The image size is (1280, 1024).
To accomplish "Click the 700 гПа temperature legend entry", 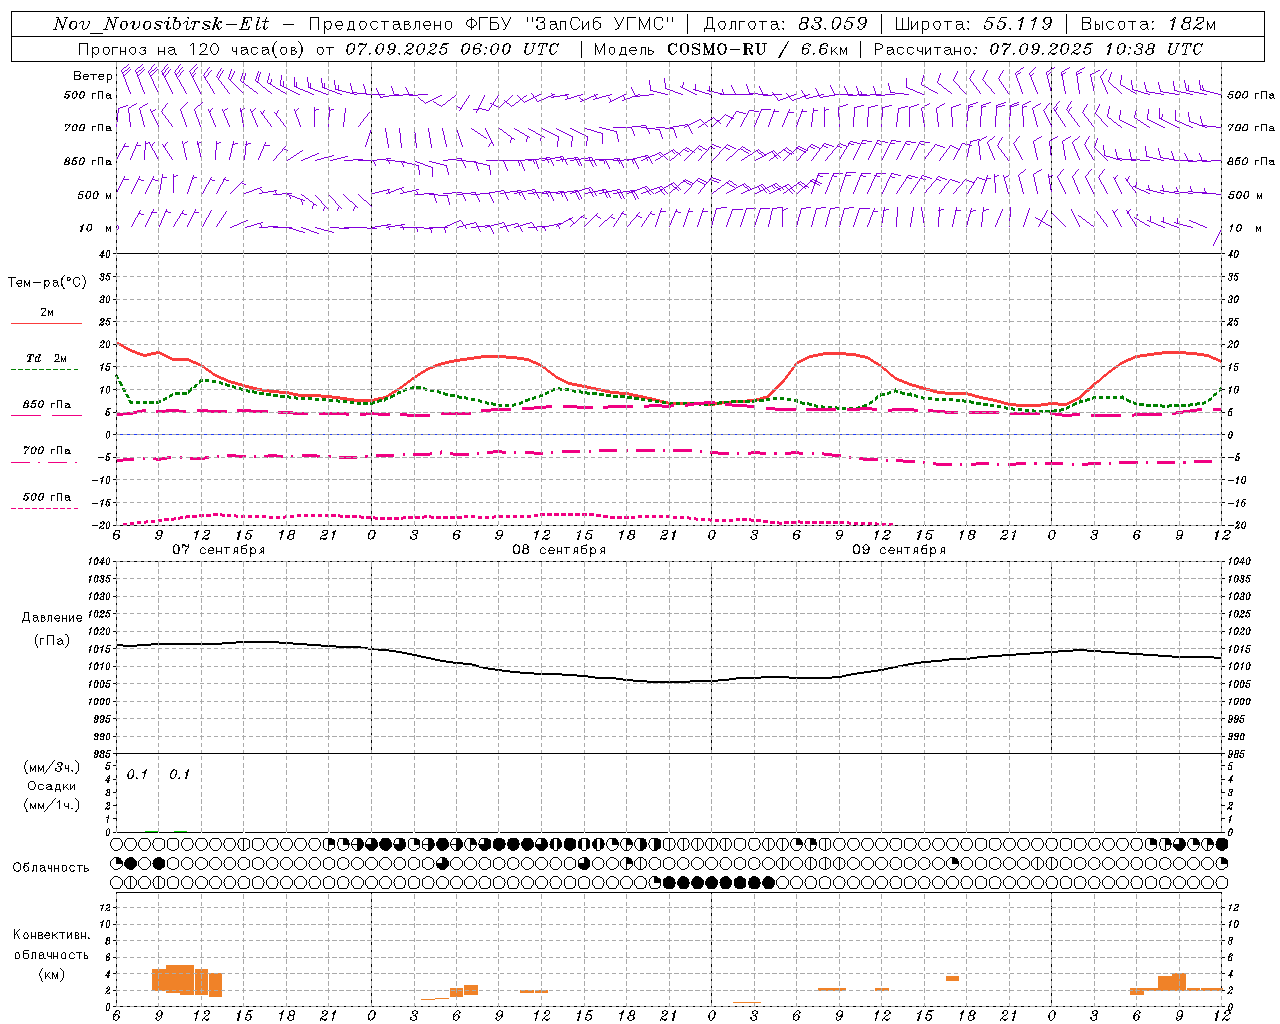I will pos(46,451).
